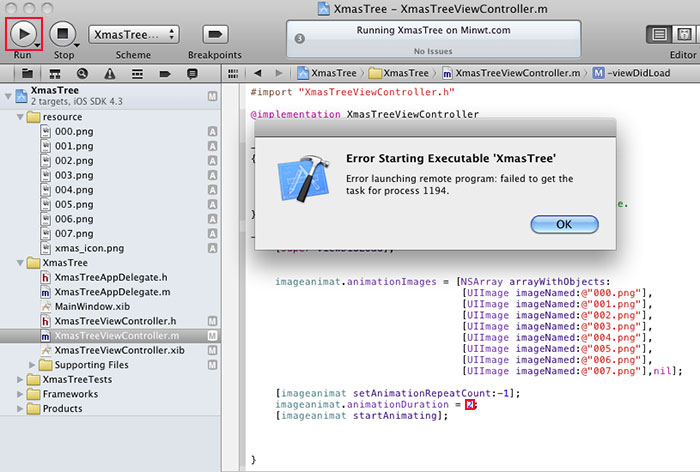
Task: Collapse the resource folder triangle
Action: point(20,117)
